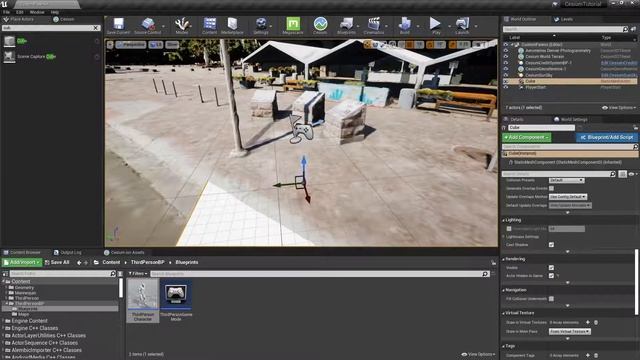Open the Perspective viewport mode dropdown
The height and width of the screenshot is (360, 640).
click(x=131, y=45)
